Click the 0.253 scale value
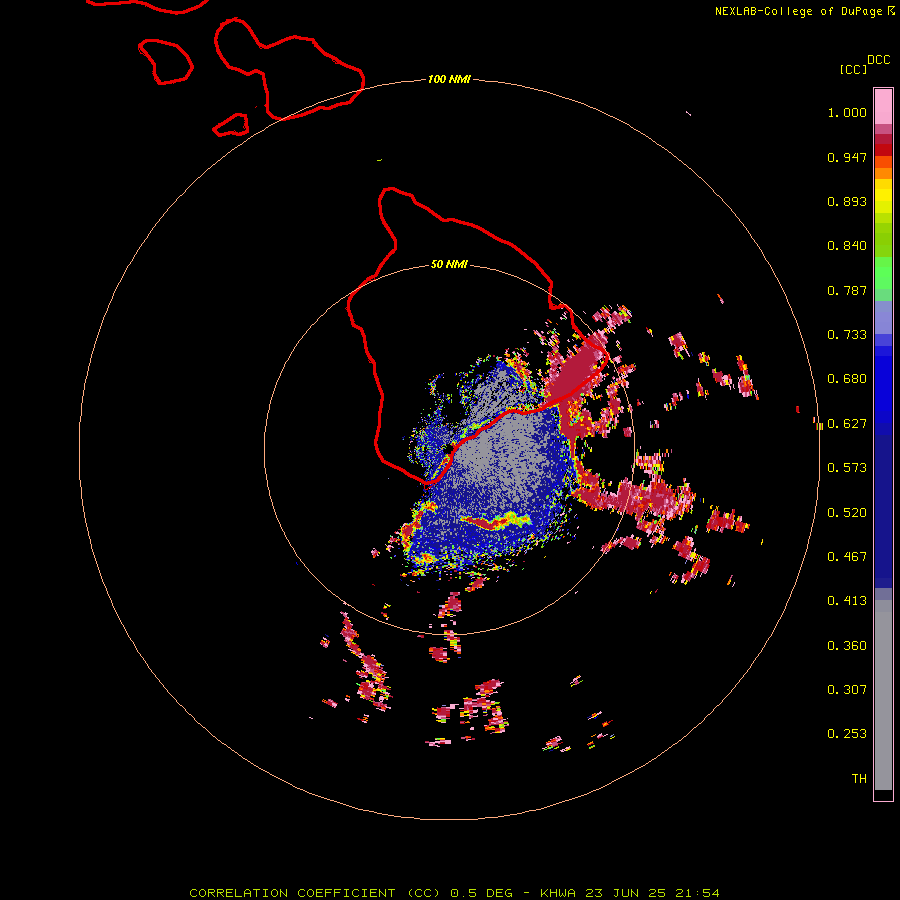This screenshot has height=900, width=900. coord(847,734)
